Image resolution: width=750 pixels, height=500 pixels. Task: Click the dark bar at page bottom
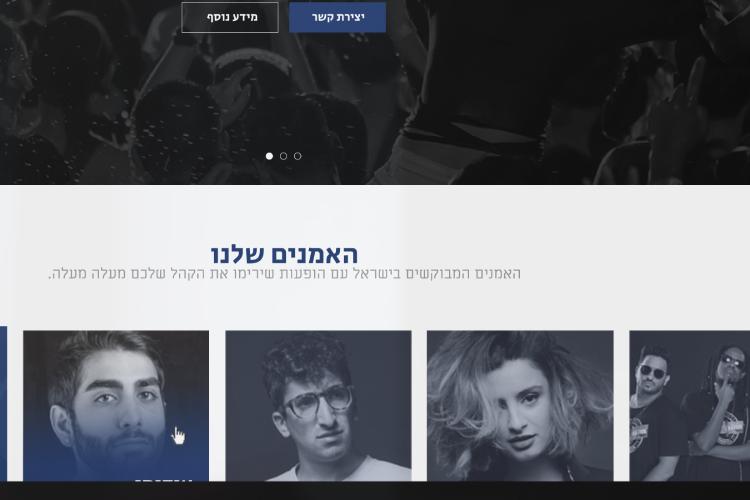click(375, 491)
